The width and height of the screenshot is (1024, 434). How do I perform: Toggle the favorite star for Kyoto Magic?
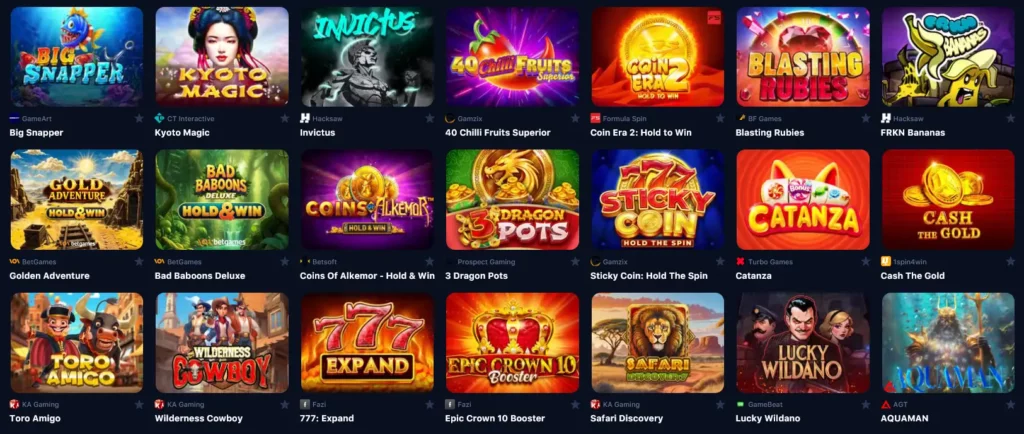284,119
